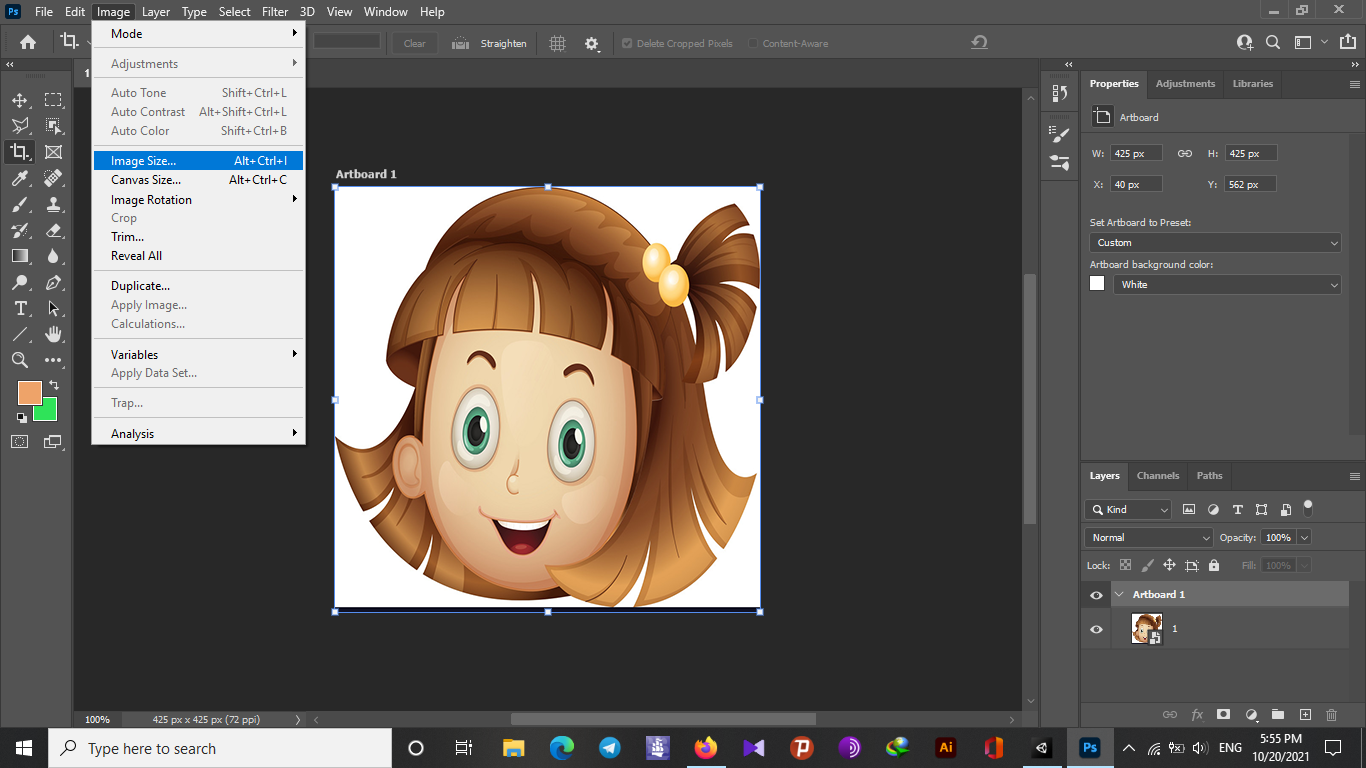The image size is (1366, 768).
Task: Select the Gradient tool
Action: pos(20,256)
